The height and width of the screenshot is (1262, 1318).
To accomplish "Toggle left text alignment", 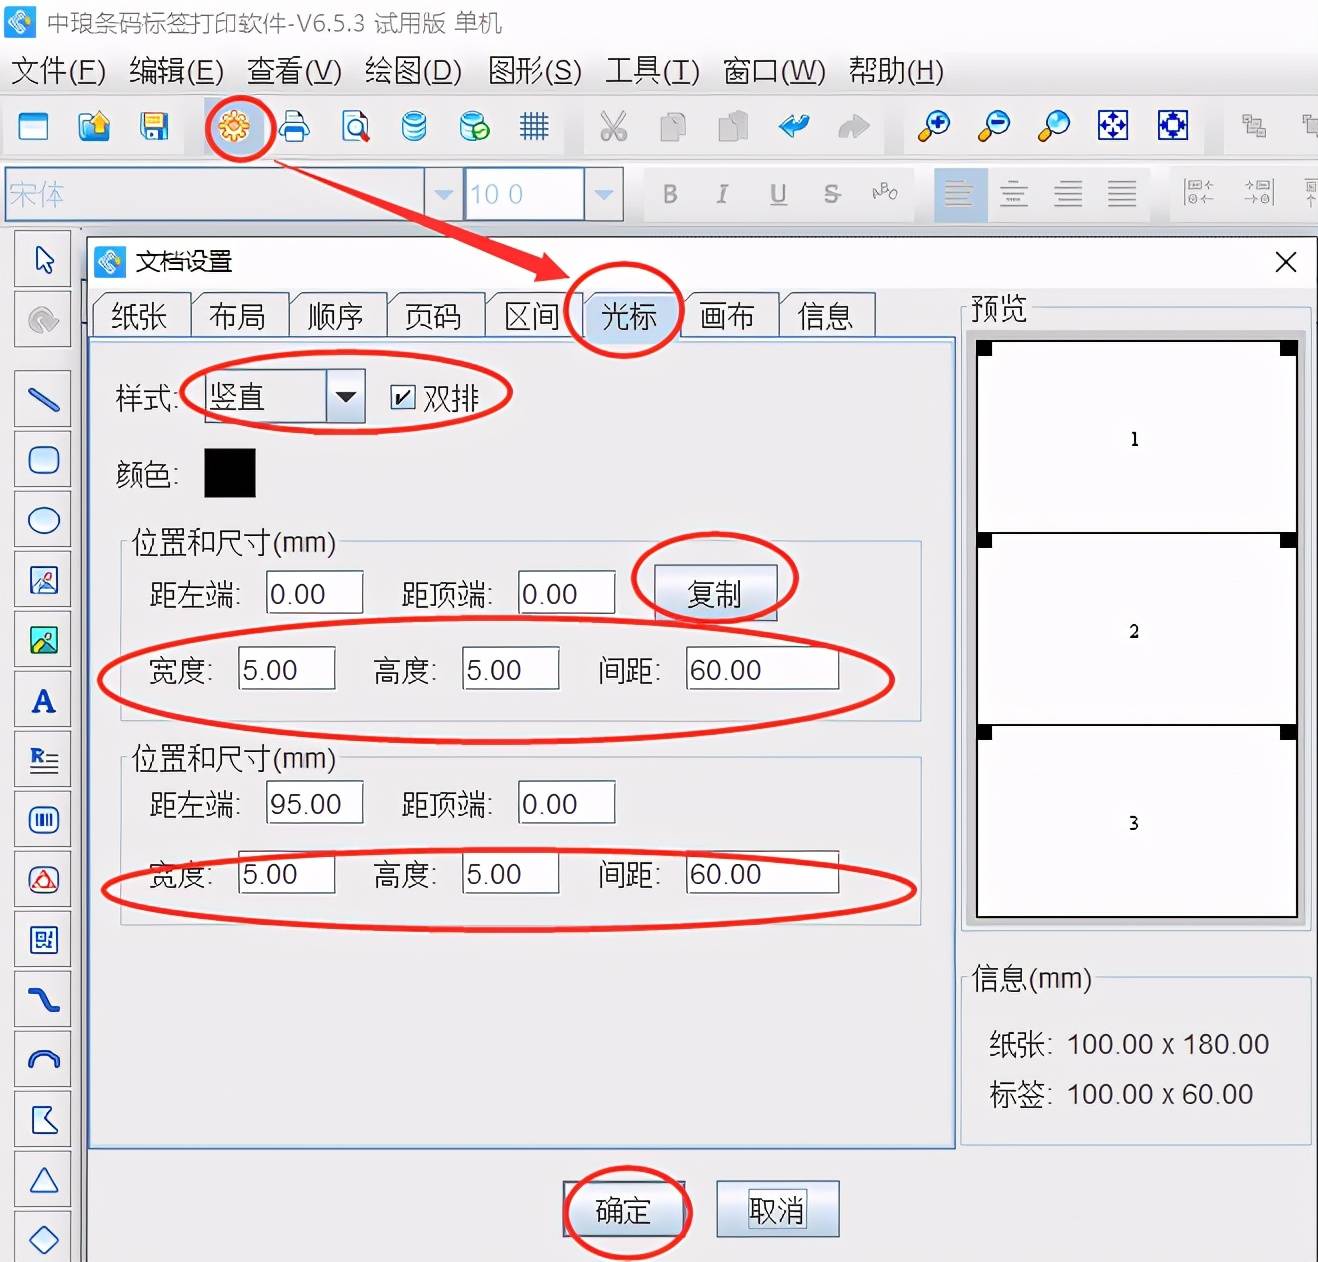I will click(x=959, y=194).
